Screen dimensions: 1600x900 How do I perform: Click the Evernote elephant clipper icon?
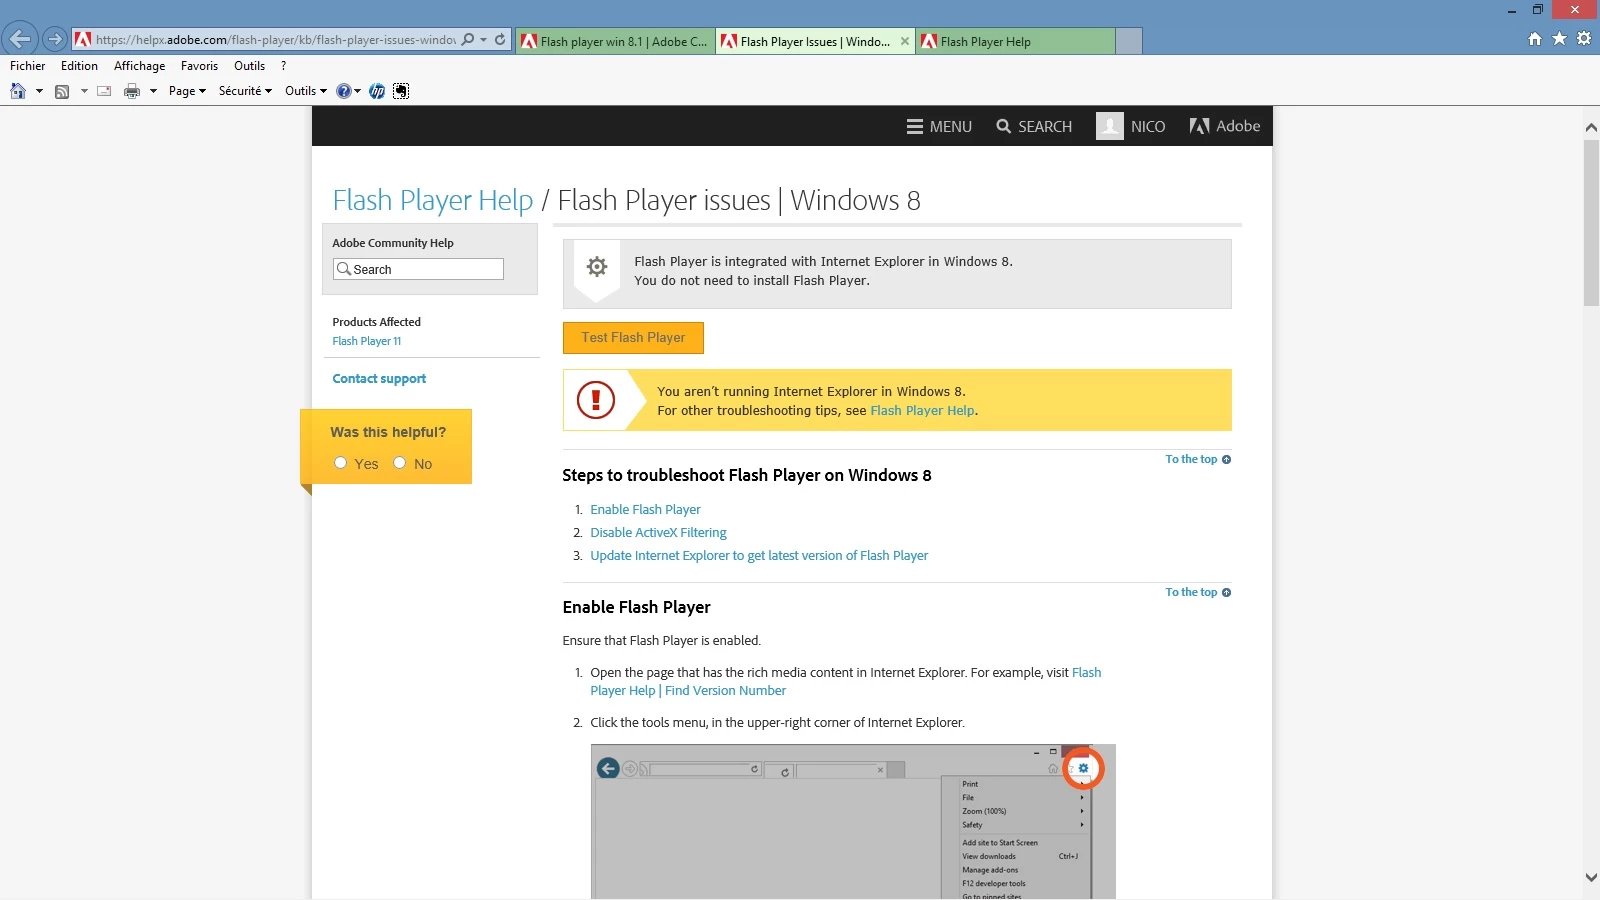[x=401, y=91]
